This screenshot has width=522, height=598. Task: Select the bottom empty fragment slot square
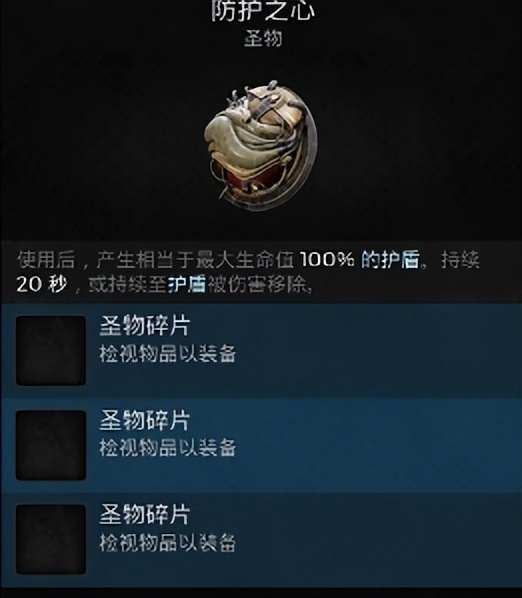[x=51, y=540]
